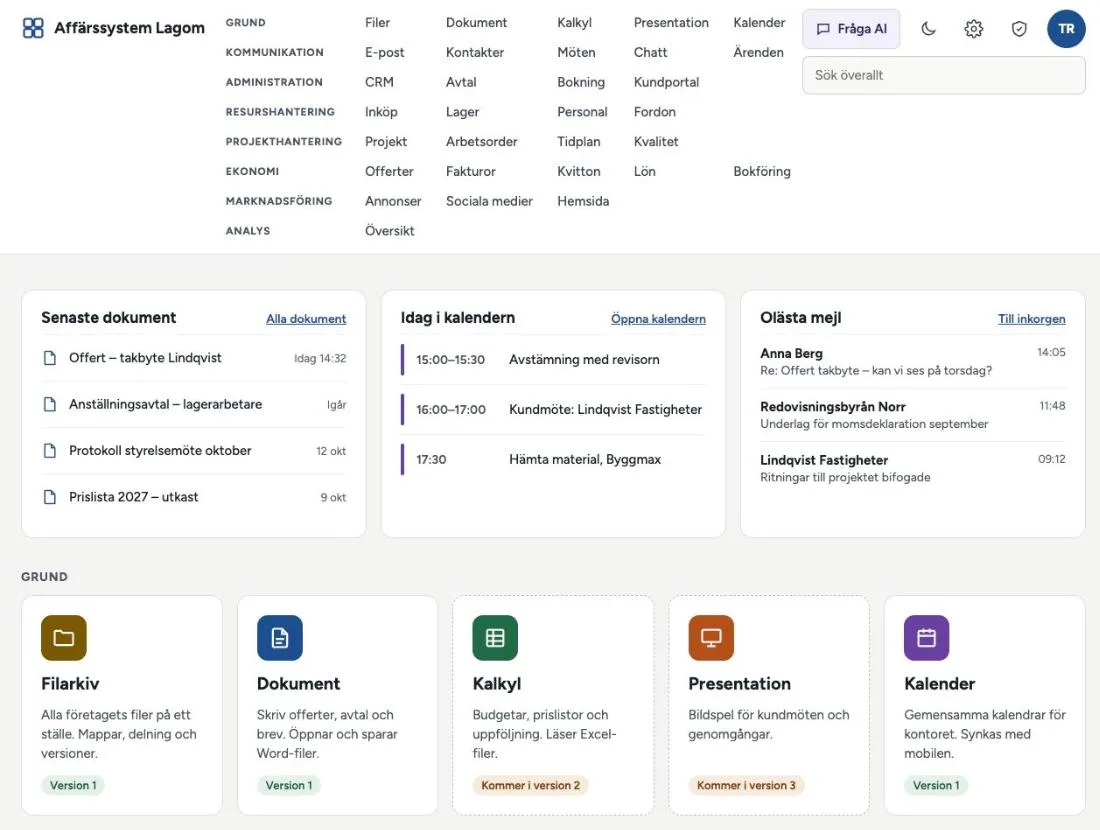Open Lön in the navigation
The width and height of the screenshot is (1100, 830).
(x=645, y=172)
